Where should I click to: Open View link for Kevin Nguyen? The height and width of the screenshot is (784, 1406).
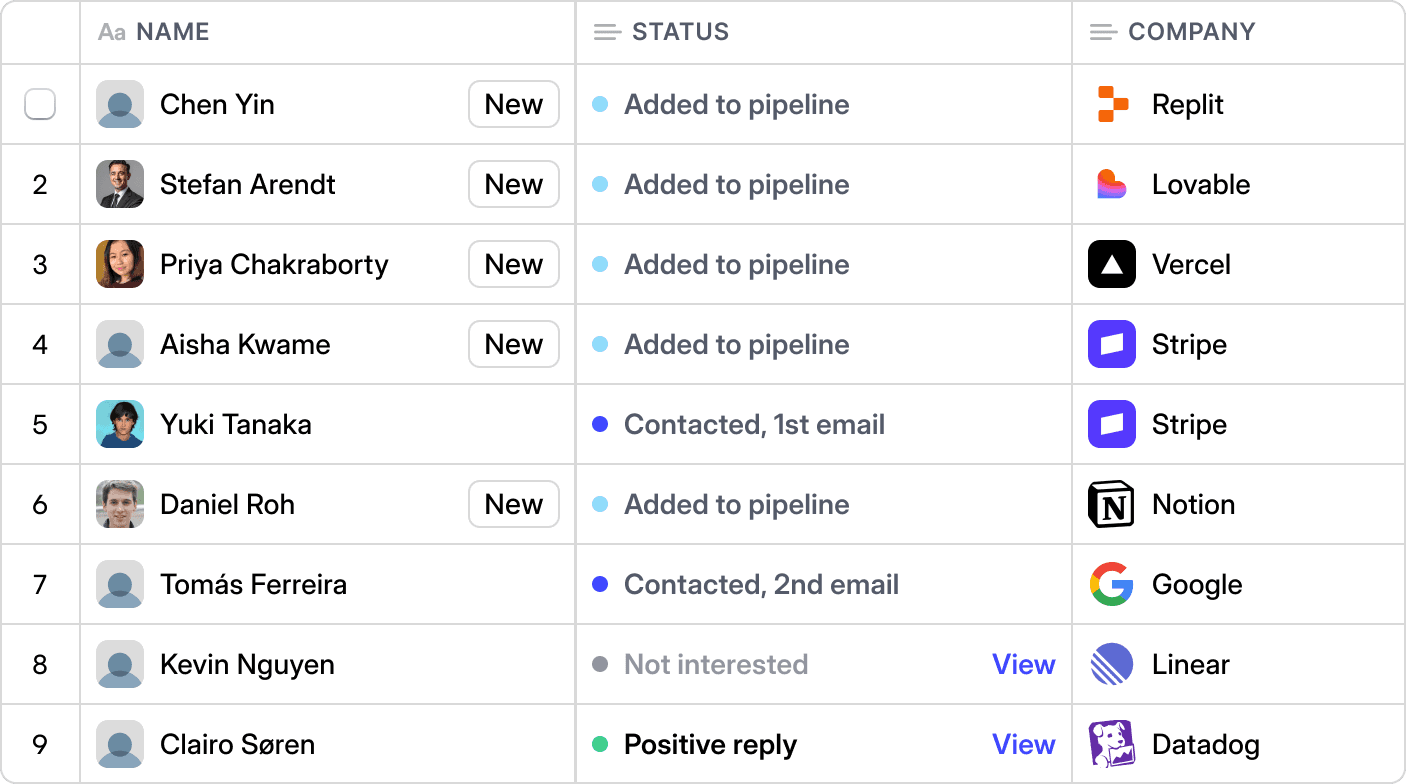1023,664
